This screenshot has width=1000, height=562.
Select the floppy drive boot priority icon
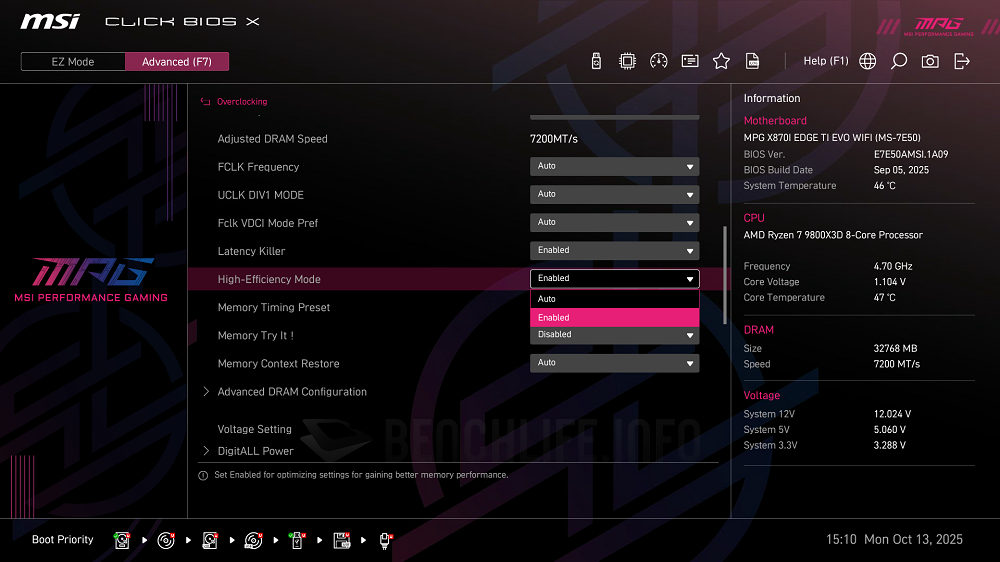point(342,540)
